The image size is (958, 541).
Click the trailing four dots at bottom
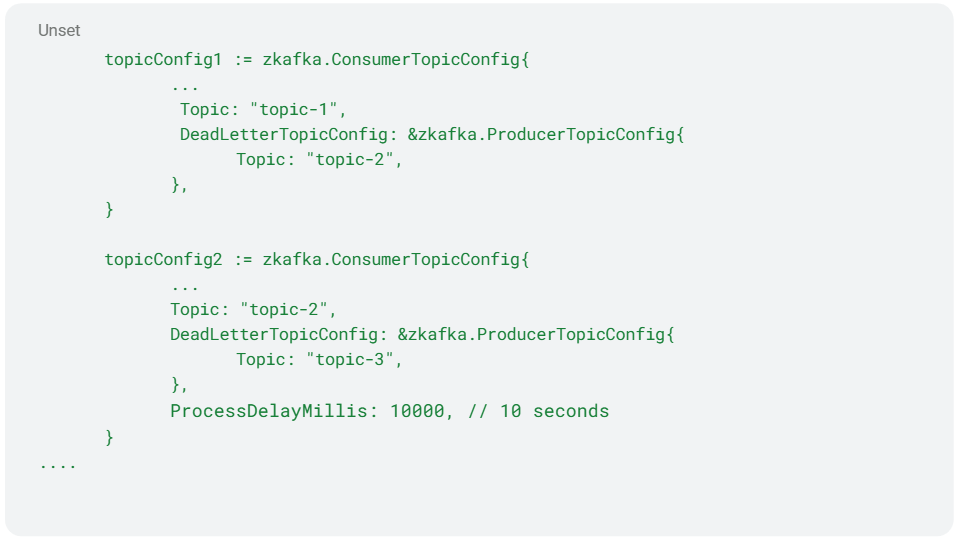[58, 467]
